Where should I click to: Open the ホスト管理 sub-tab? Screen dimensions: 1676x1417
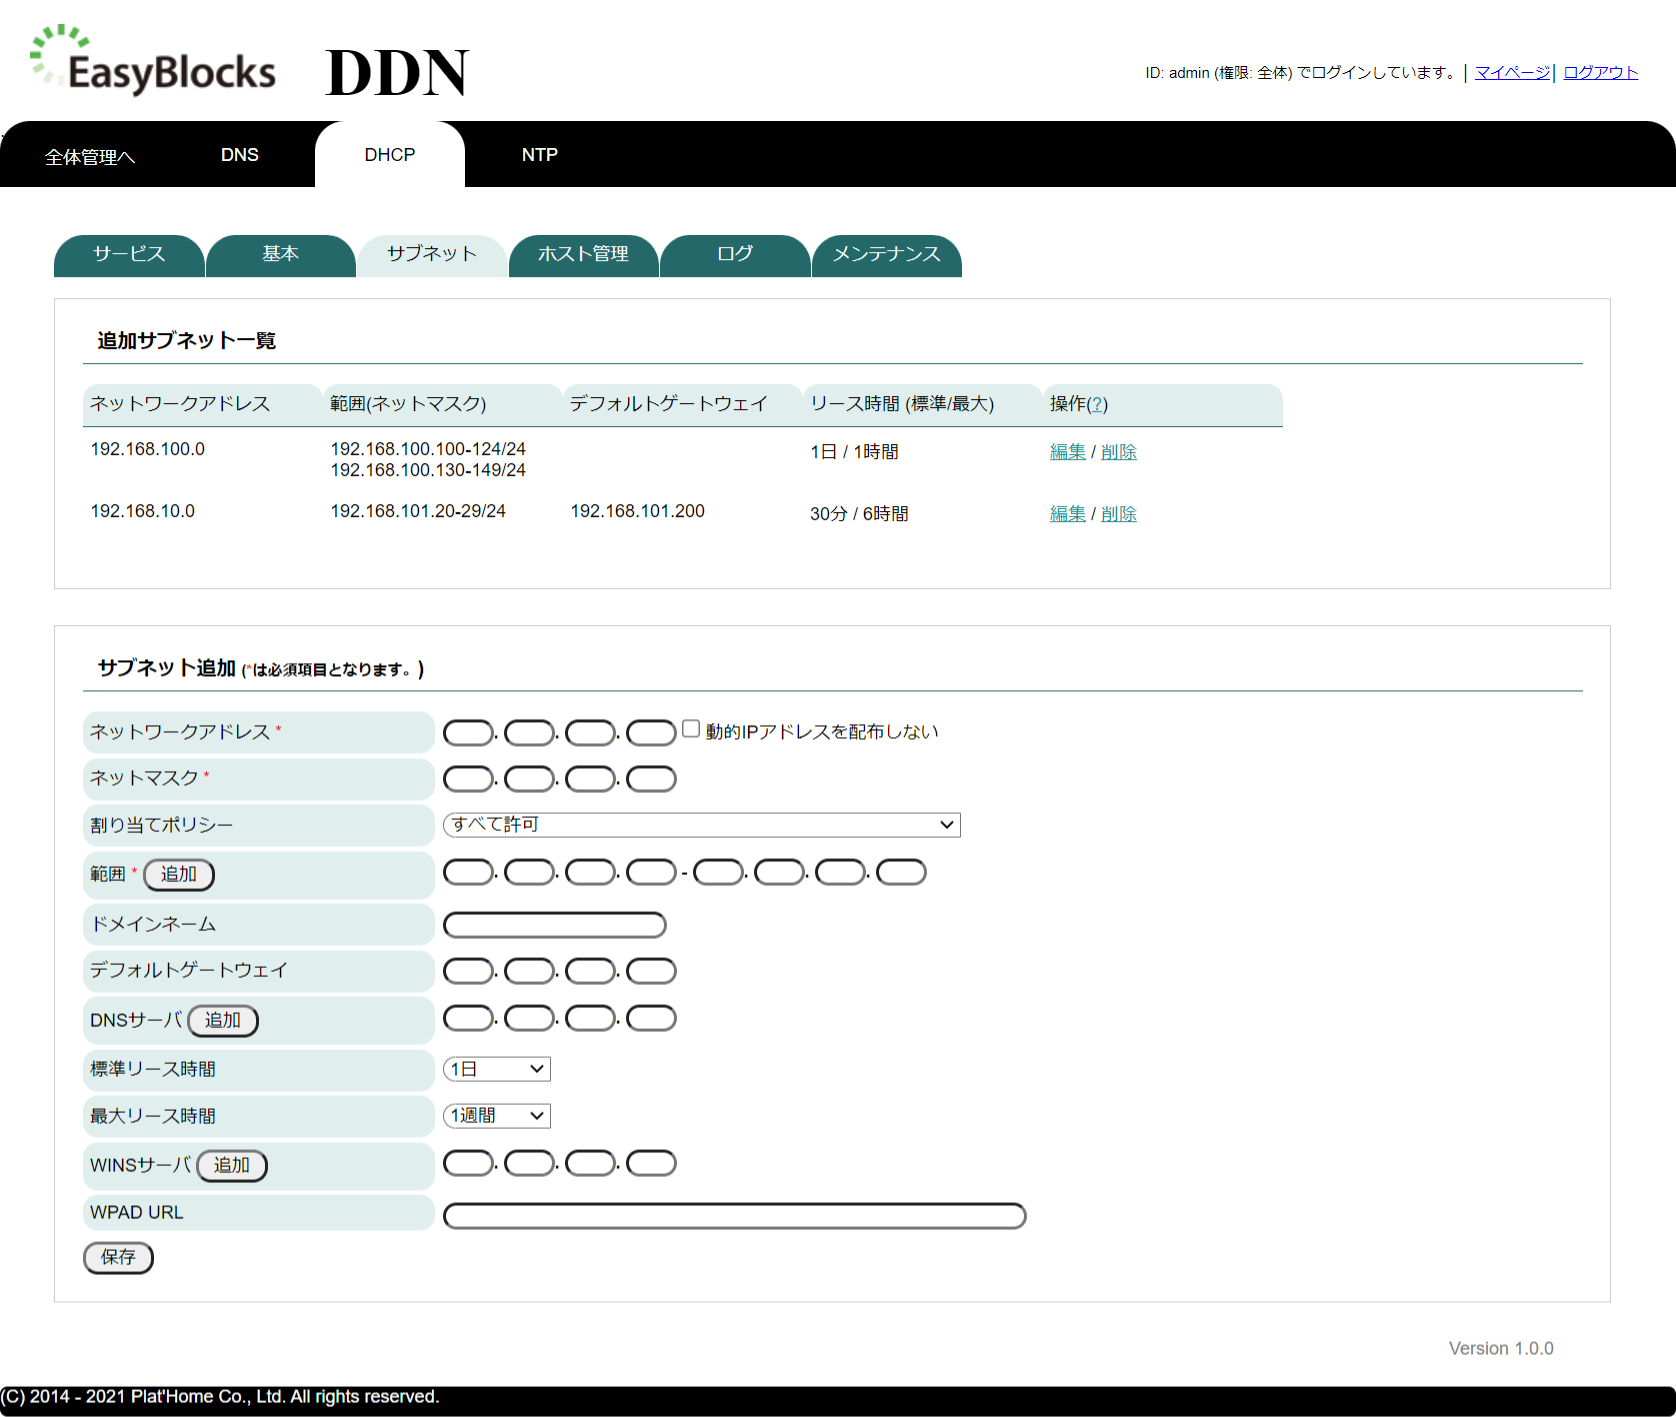tap(584, 255)
